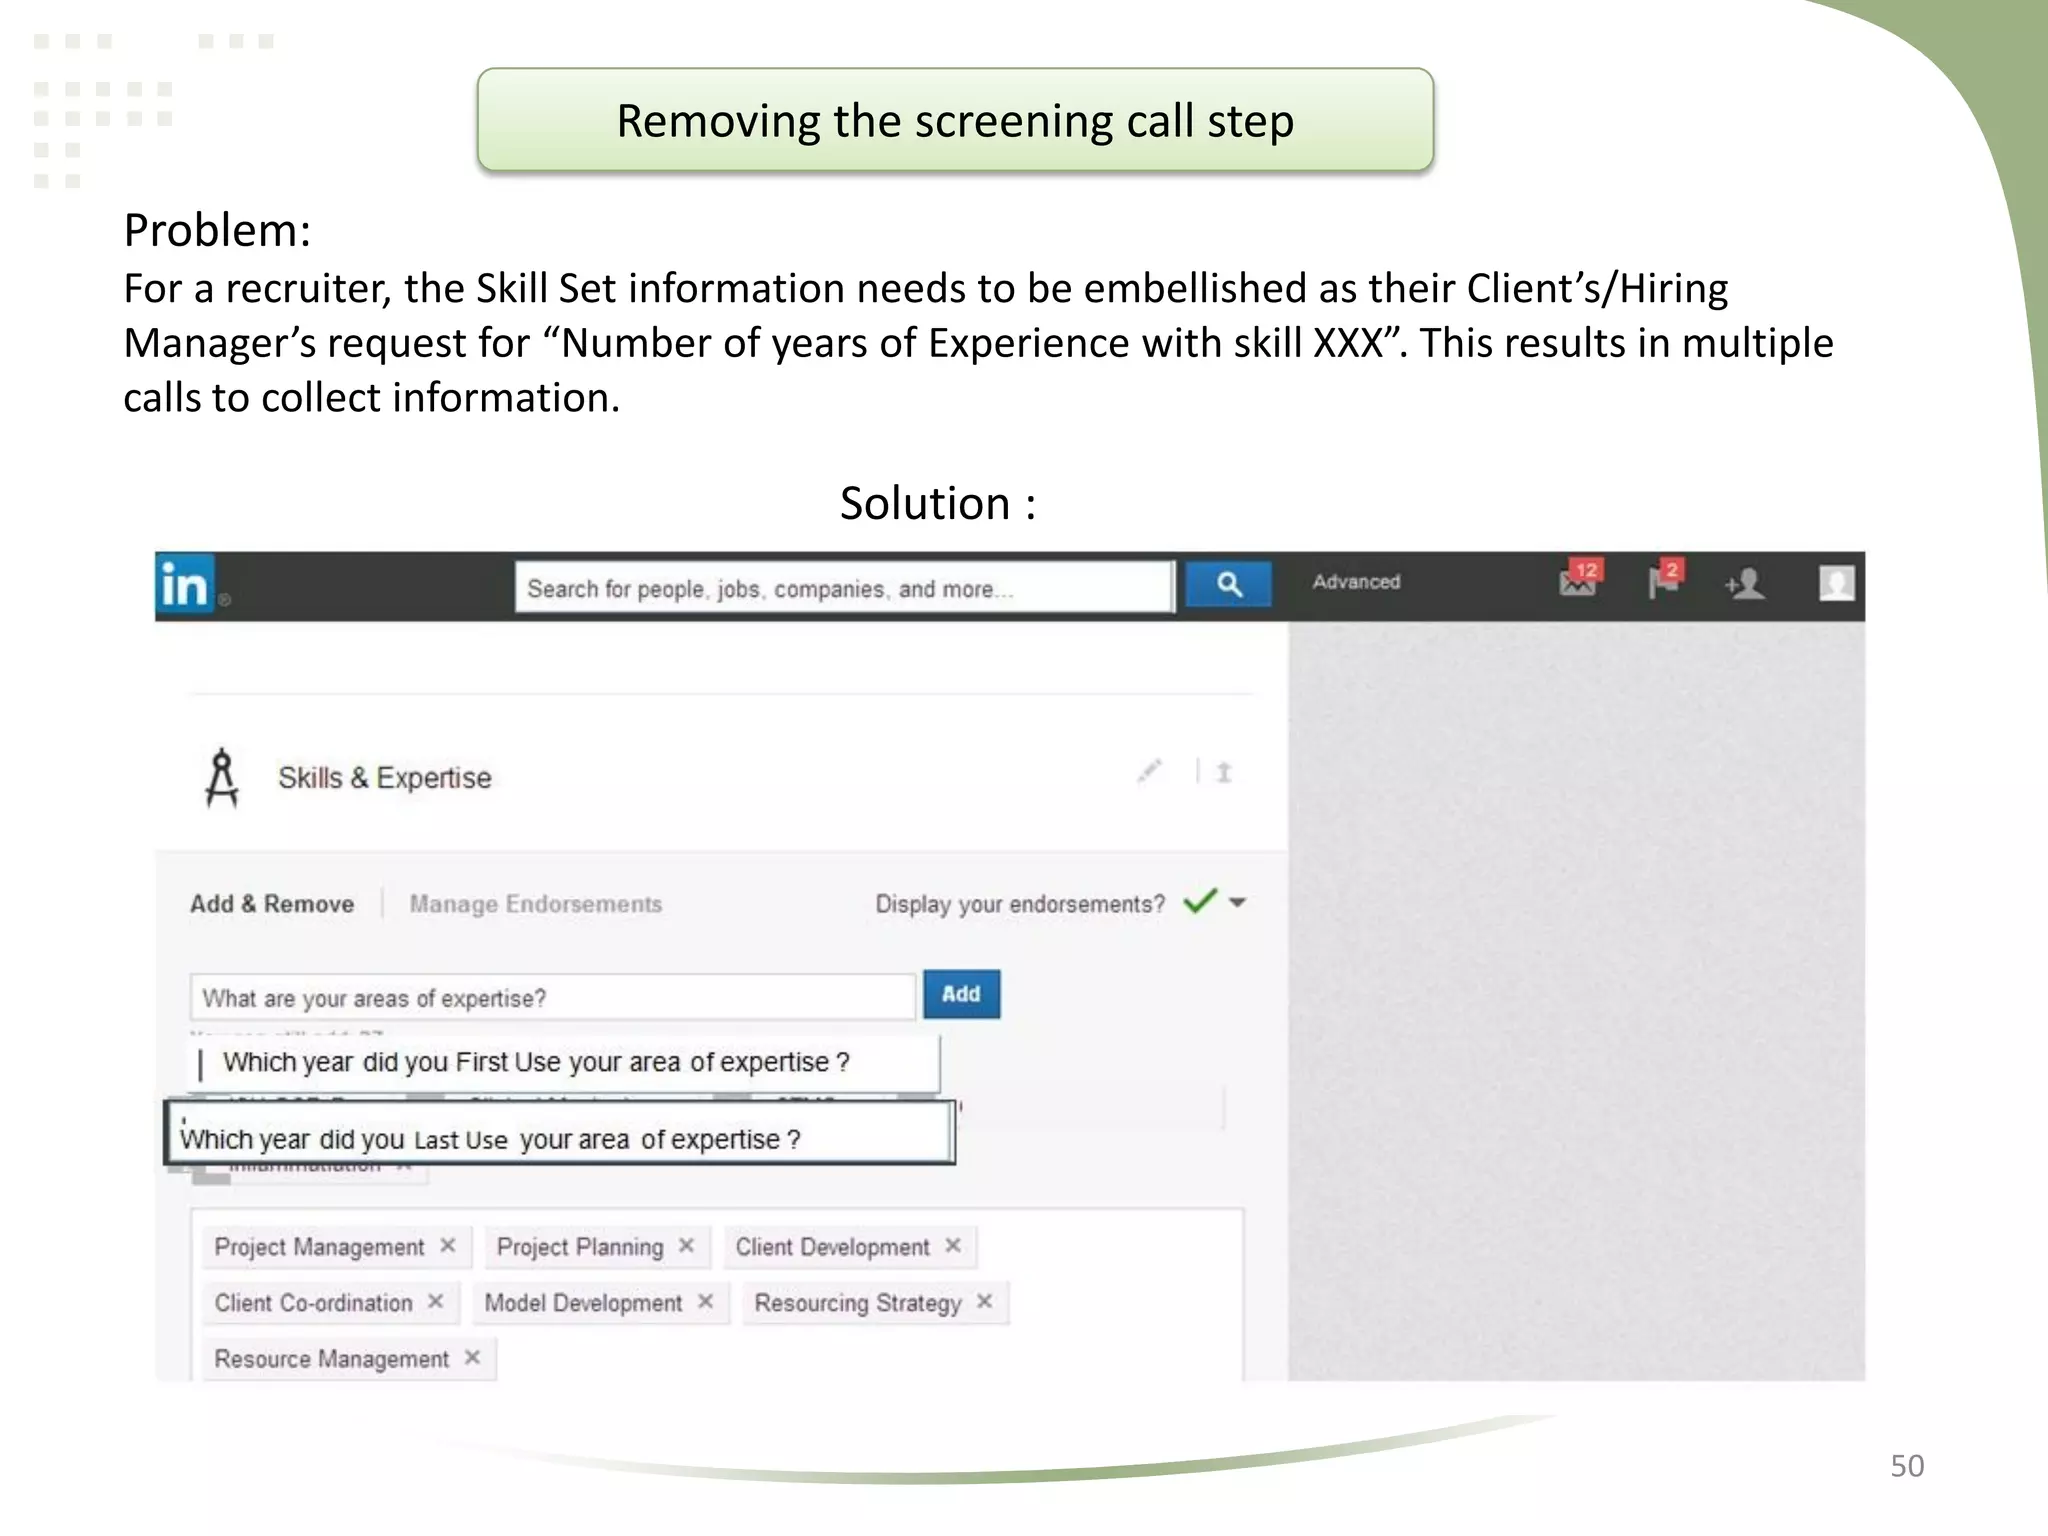Image resolution: width=2048 pixels, height=1536 pixels.
Task: Focus the Last Use year input field
Action: coord(560,1132)
